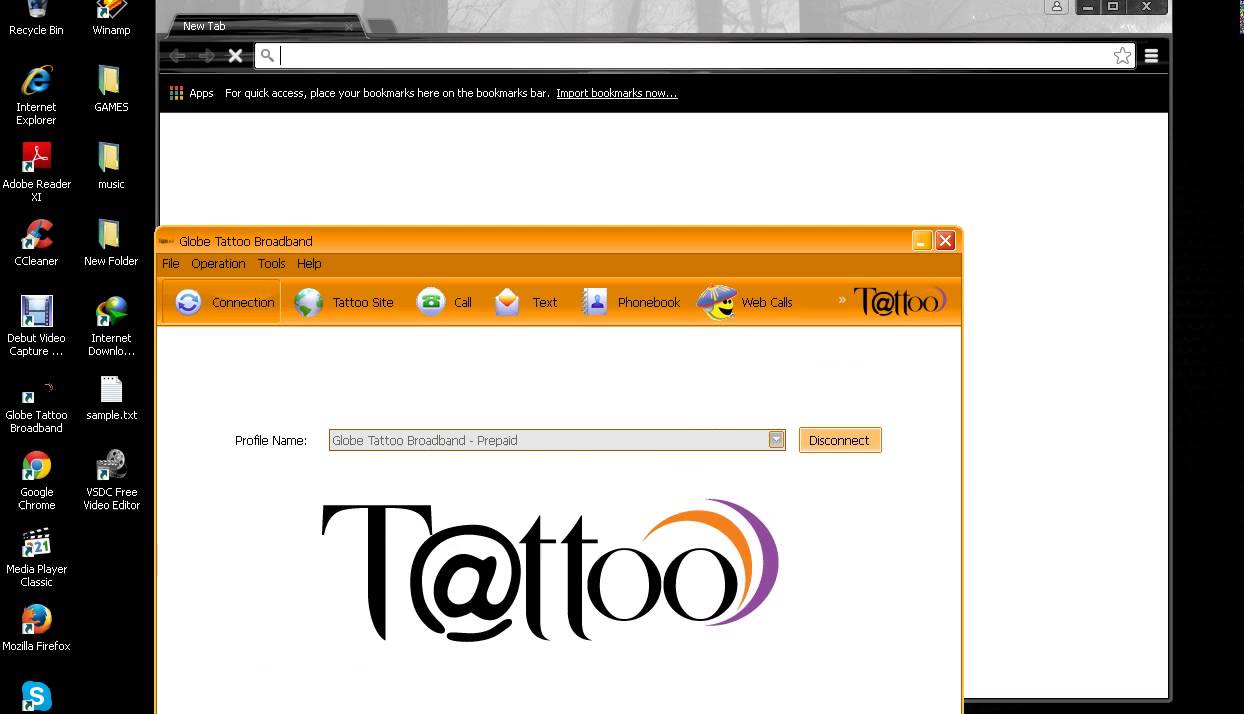Expand the toolbar overflow chevron
Viewport: 1244px width, 714px height.
(x=842, y=299)
